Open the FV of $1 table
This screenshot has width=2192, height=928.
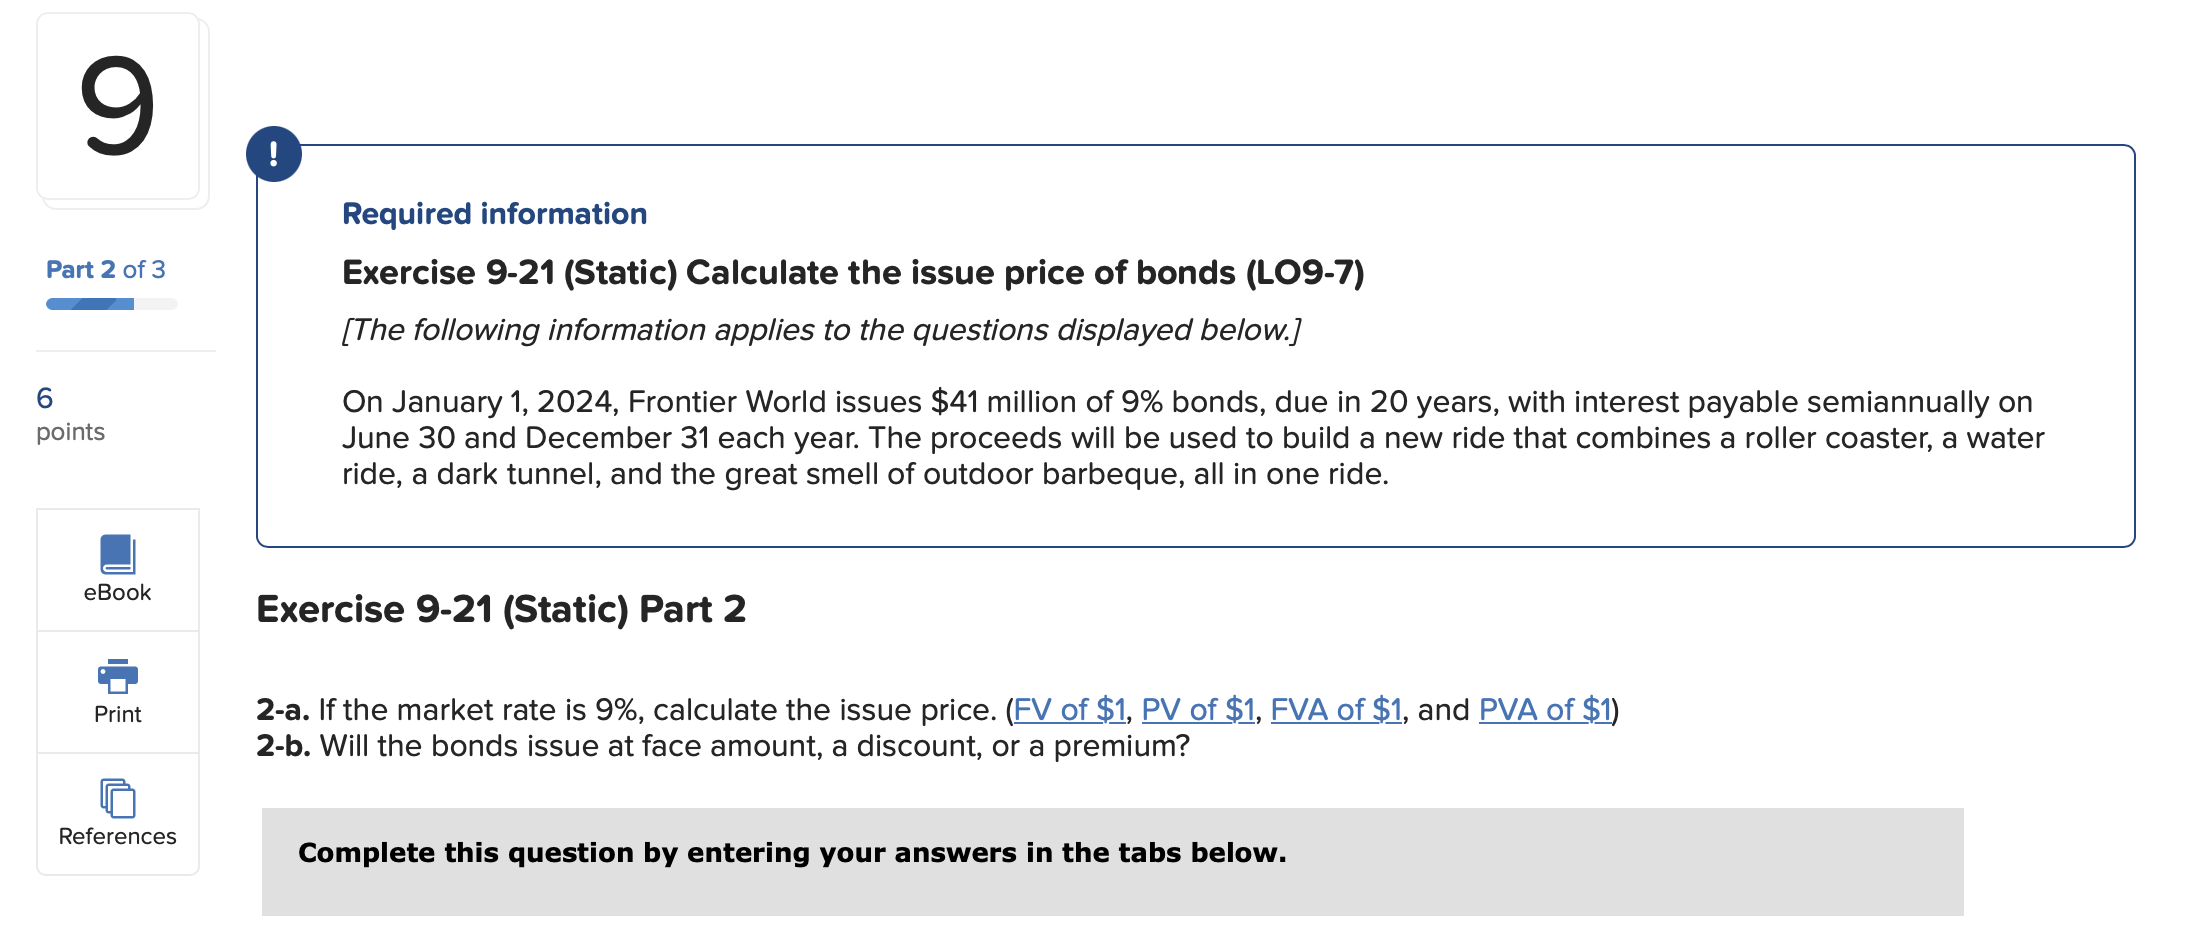point(1070,710)
